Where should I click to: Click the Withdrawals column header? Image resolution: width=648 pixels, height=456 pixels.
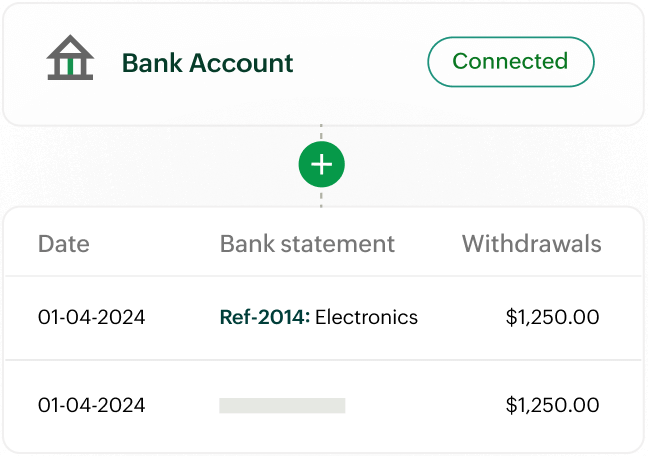click(531, 243)
